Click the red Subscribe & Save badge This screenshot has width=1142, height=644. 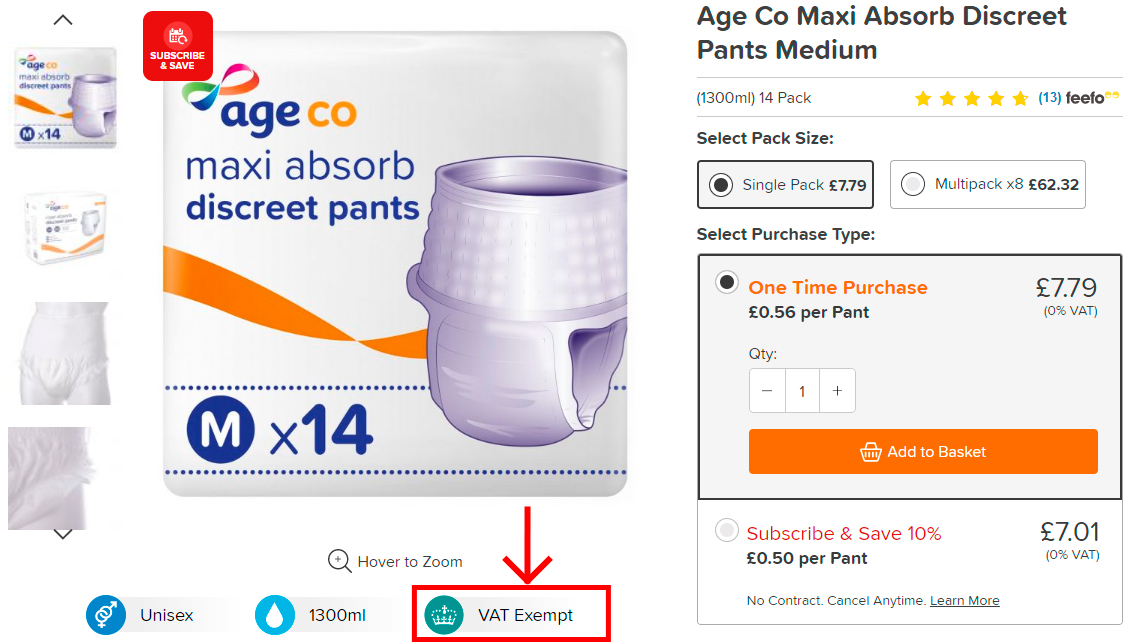click(177, 45)
